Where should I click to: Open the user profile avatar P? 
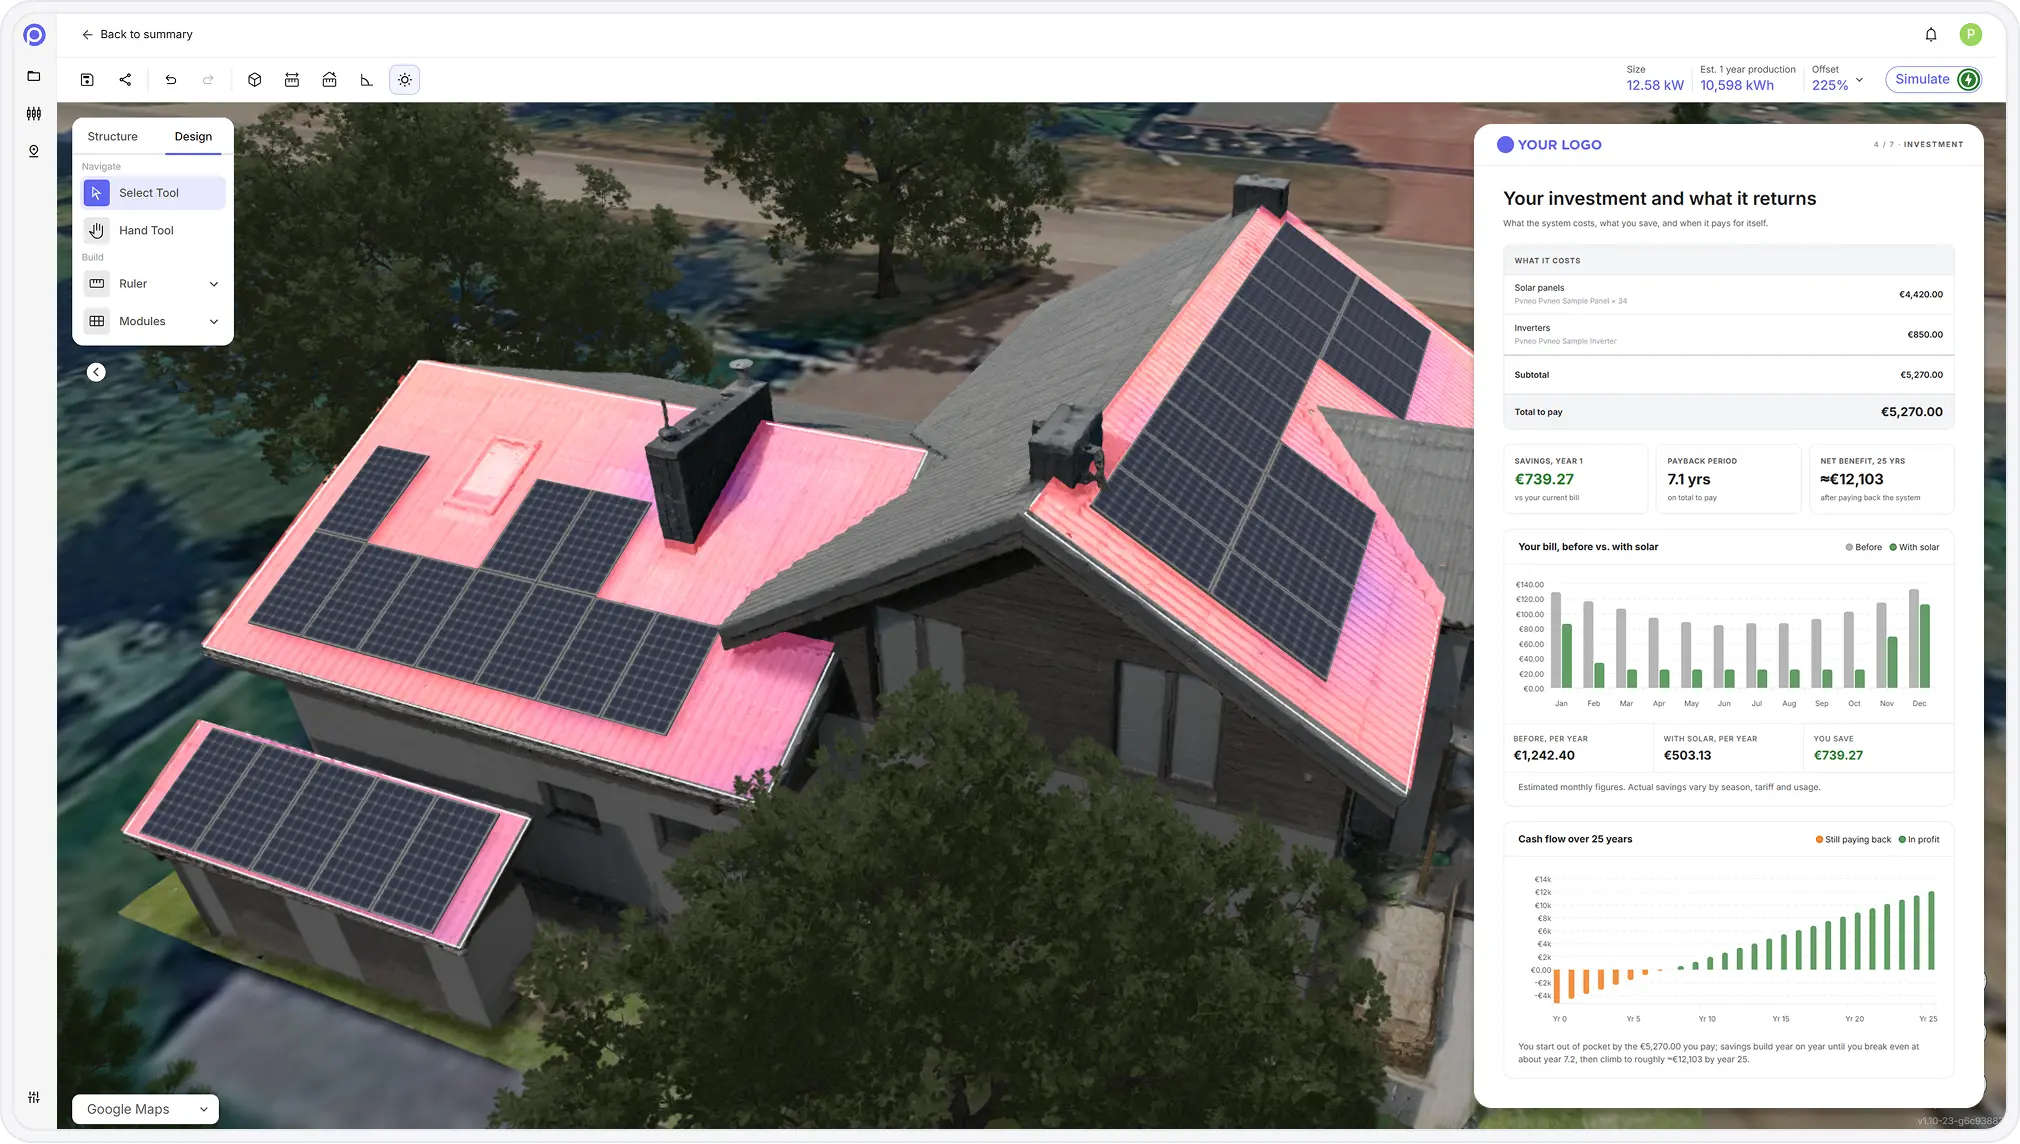(x=1970, y=35)
